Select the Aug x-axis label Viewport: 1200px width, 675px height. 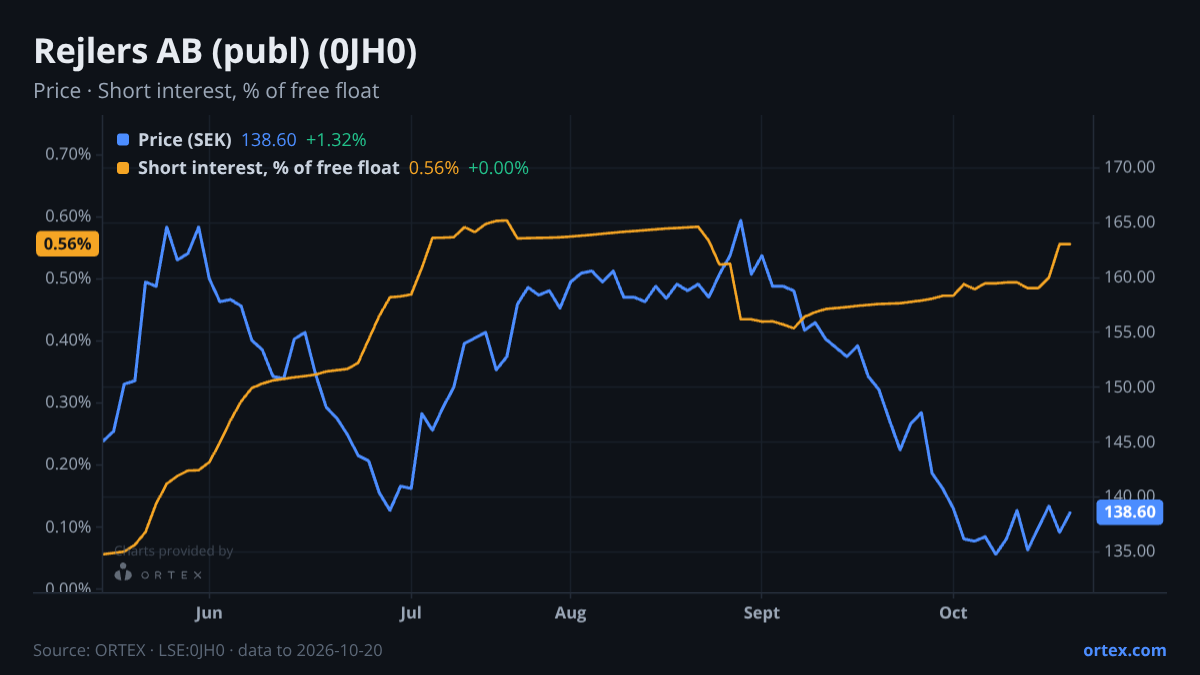click(x=570, y=613)
